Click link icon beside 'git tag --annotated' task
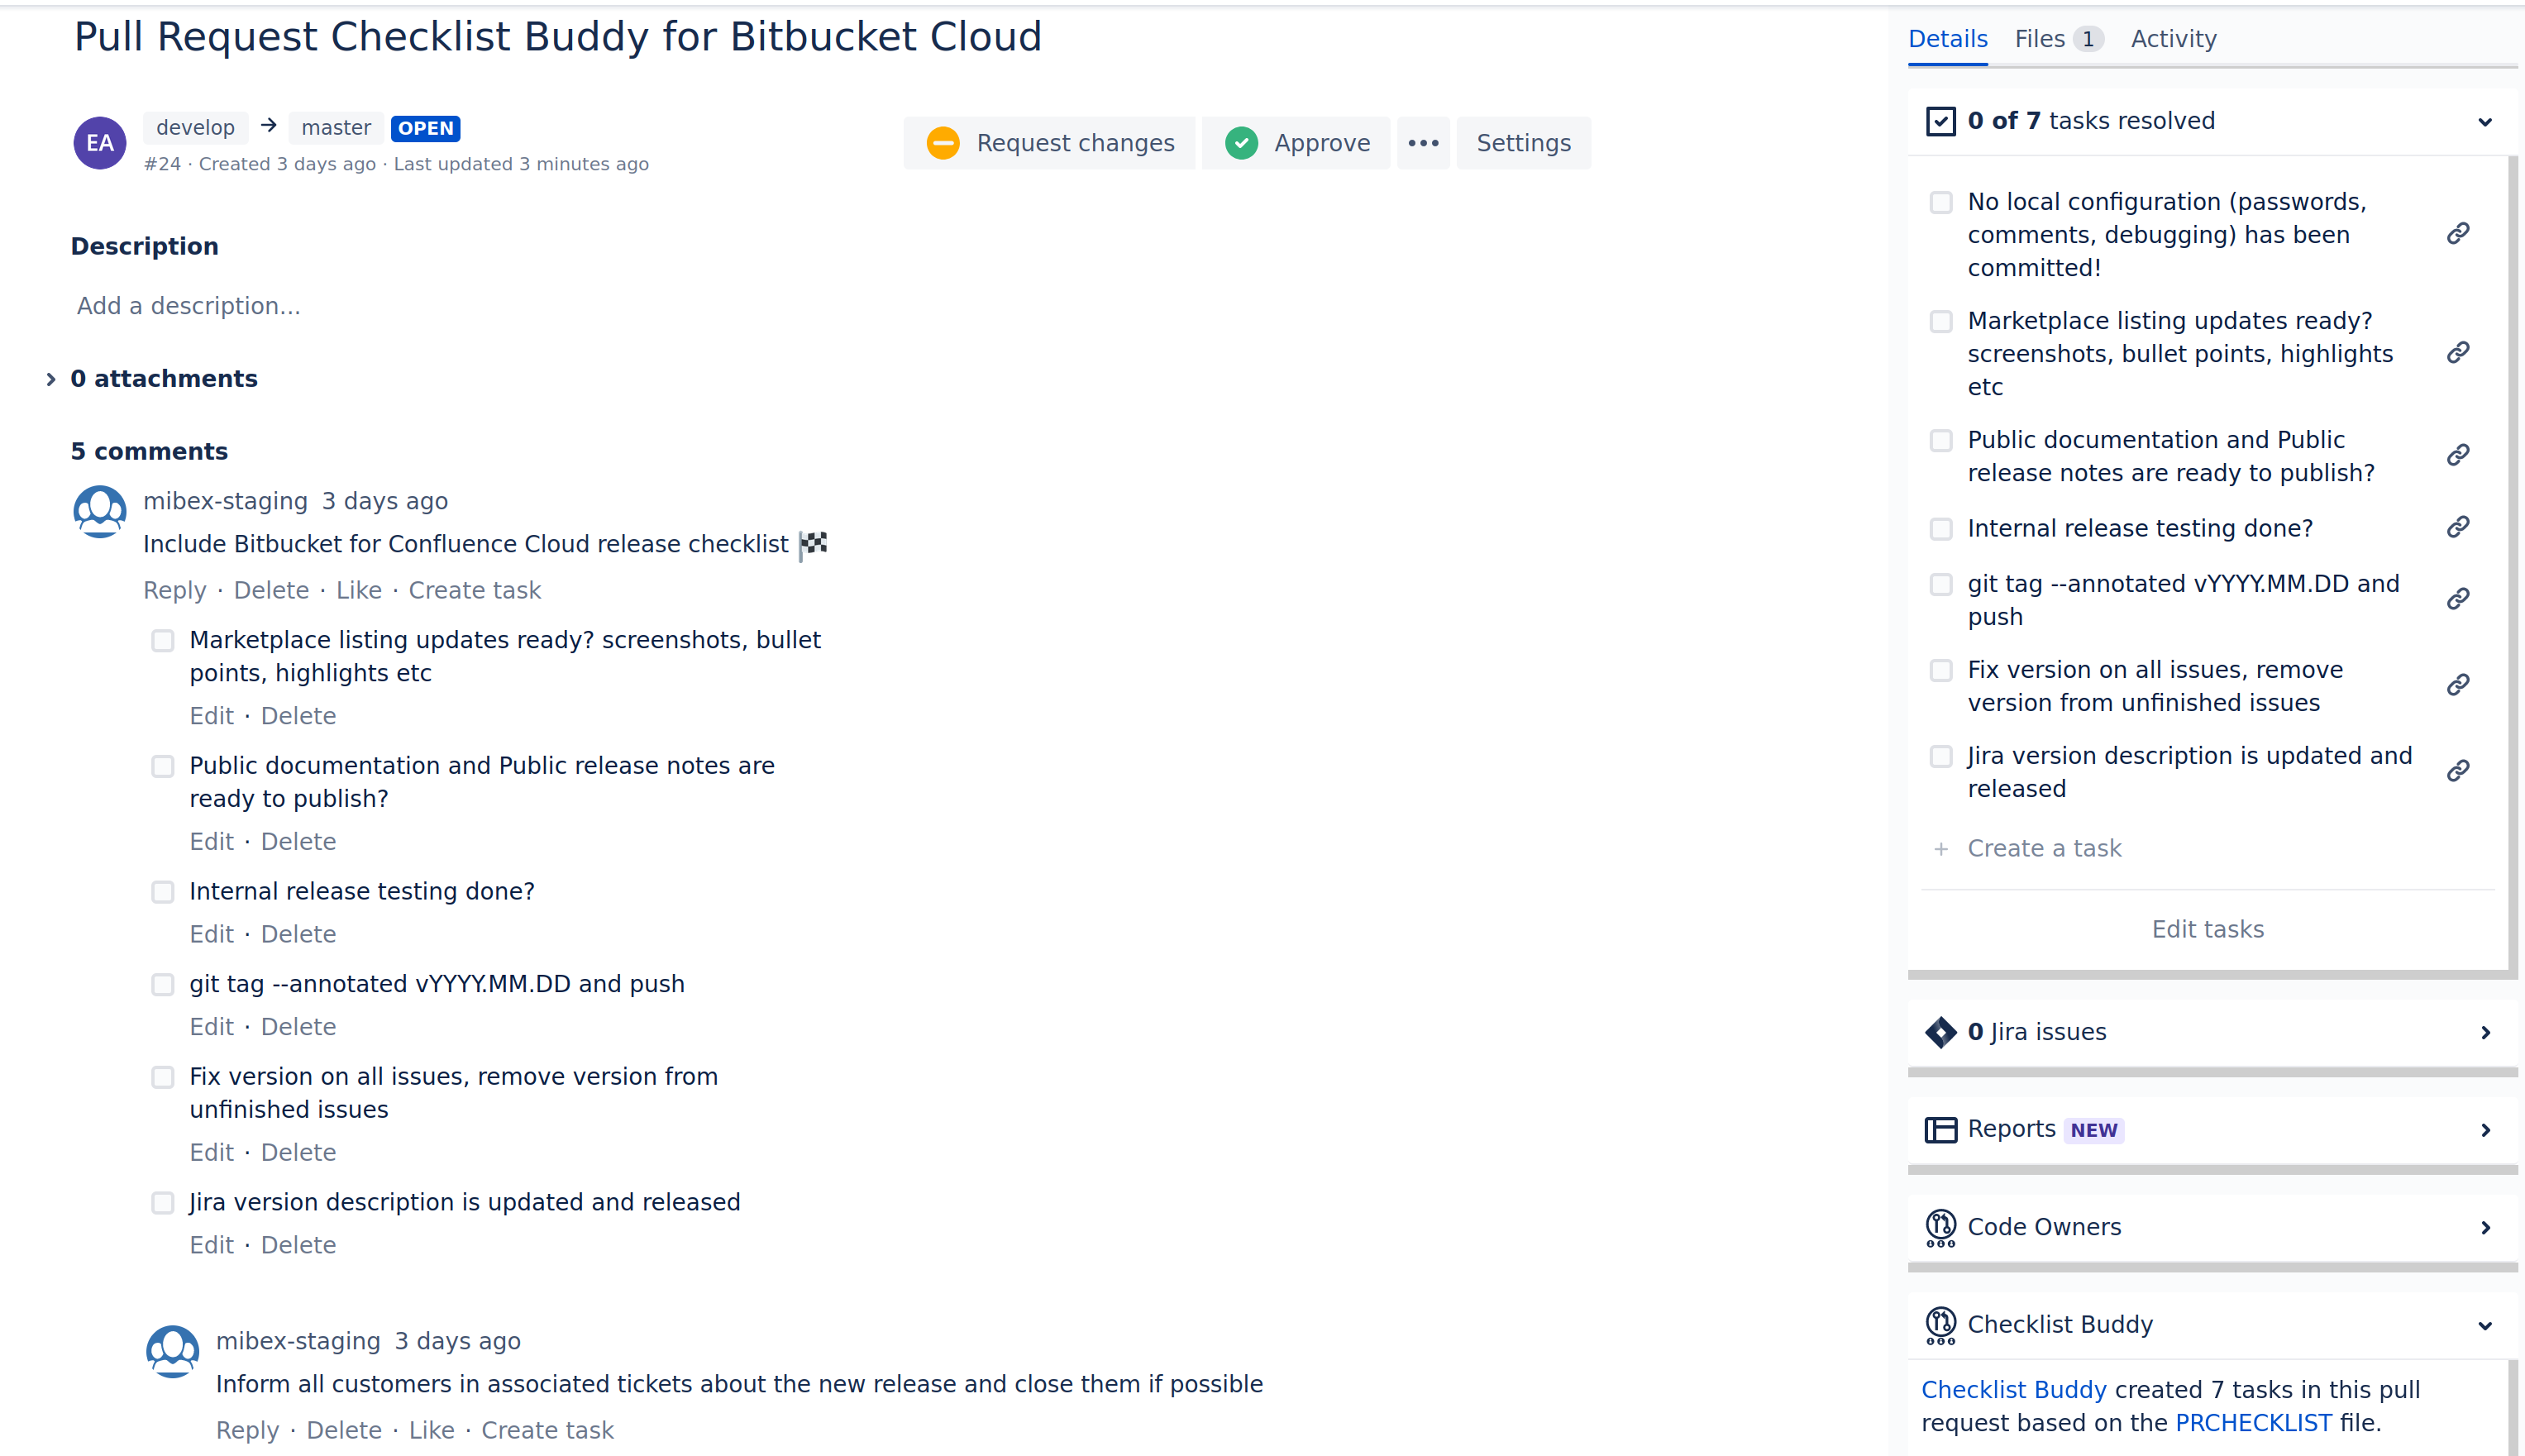Screen dimensions: 2525x1456 click(2458, 599)
